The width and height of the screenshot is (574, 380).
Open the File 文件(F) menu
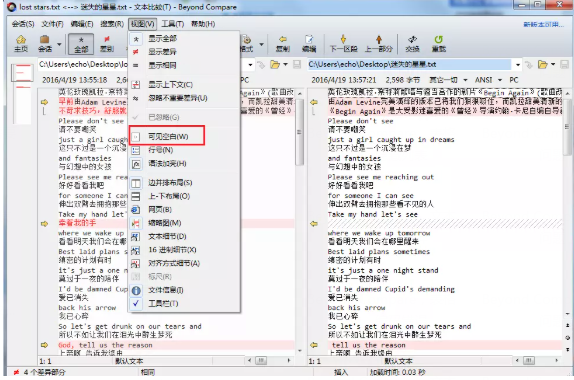point(52,24)
